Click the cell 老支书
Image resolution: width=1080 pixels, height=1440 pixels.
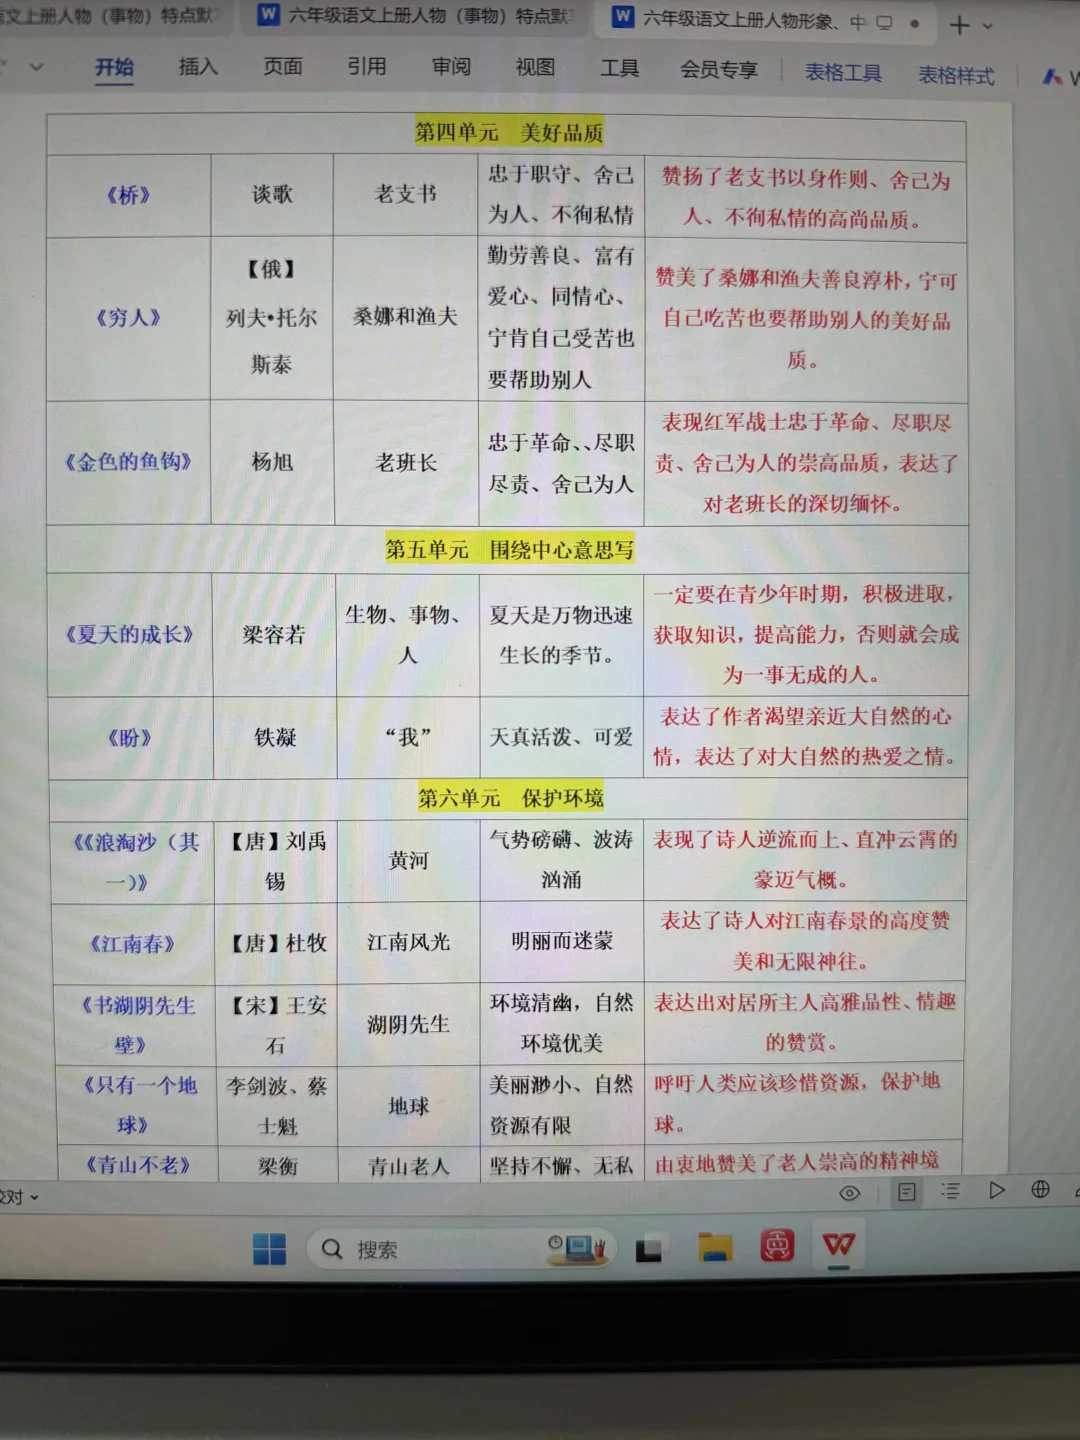click(405, 193)
